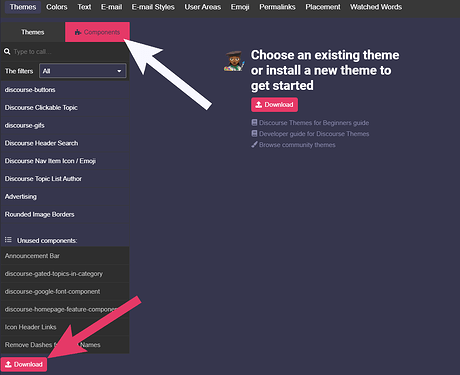The width and height of the screenshot is (460, 375).
Task: Open the Themes admin menu item
Action: click(23, 7)
